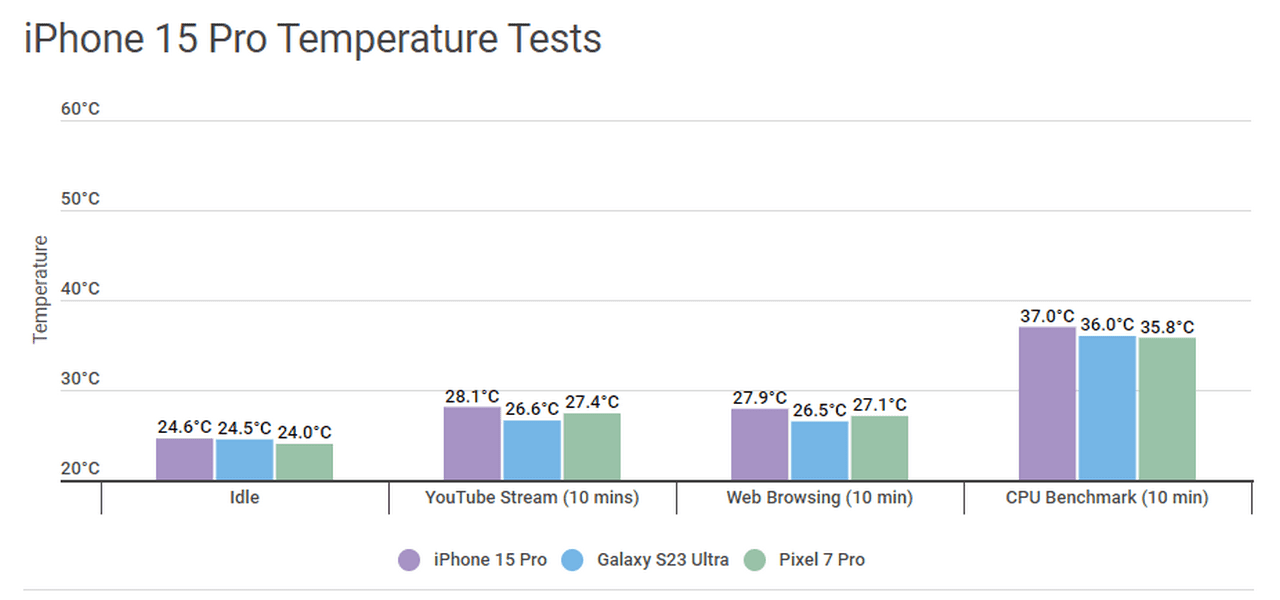The height and width of the screenshot is (600, 1280).
Task: Click the blue Galaxy S23 Ultra legend dot
Action: click(573, 560)
